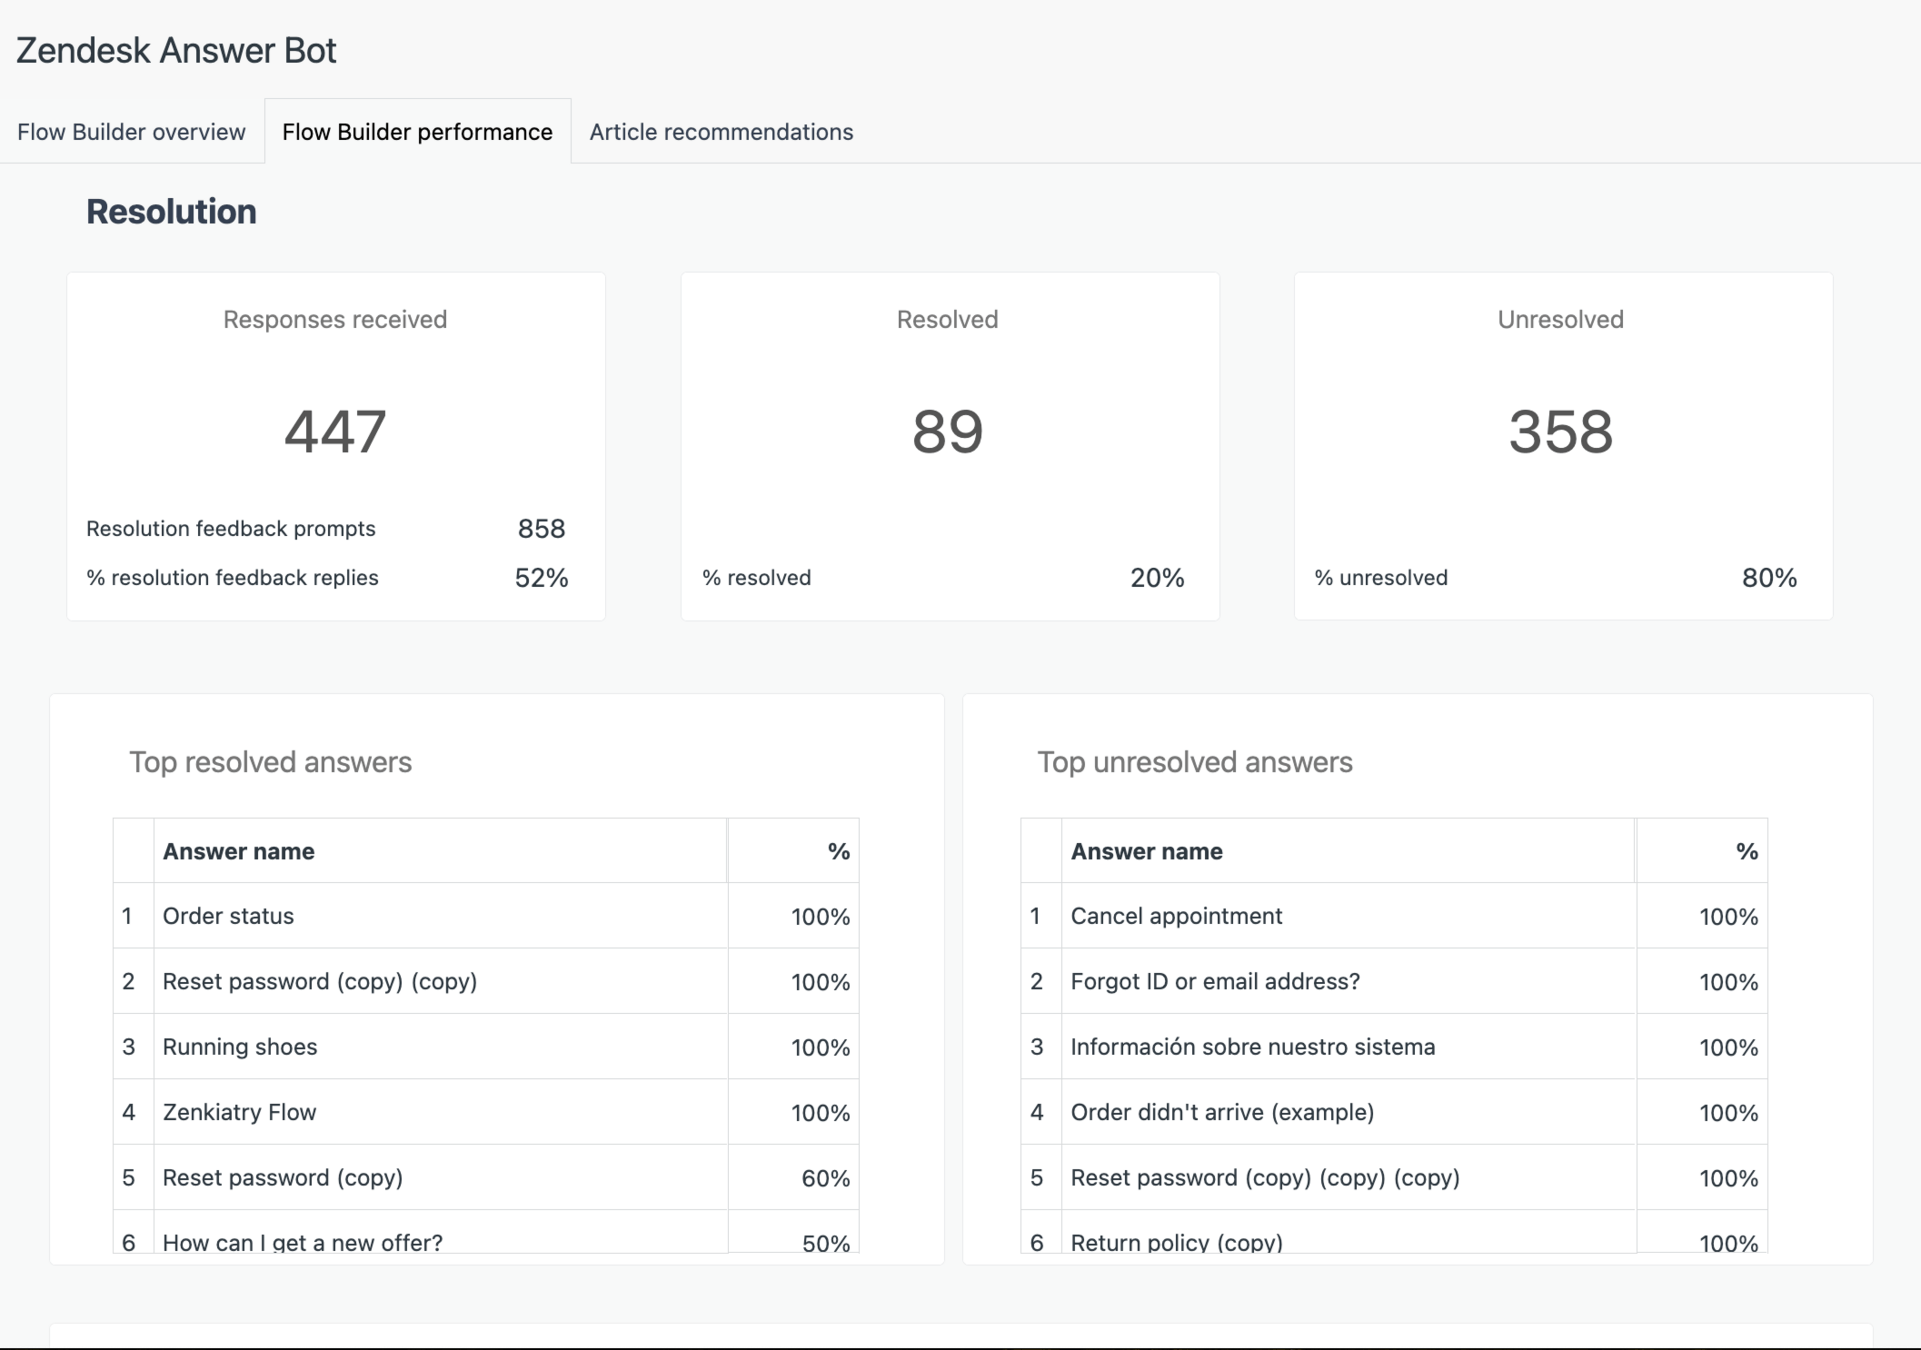Select the Flow Builder performance tab

click(x=417, y=132)
